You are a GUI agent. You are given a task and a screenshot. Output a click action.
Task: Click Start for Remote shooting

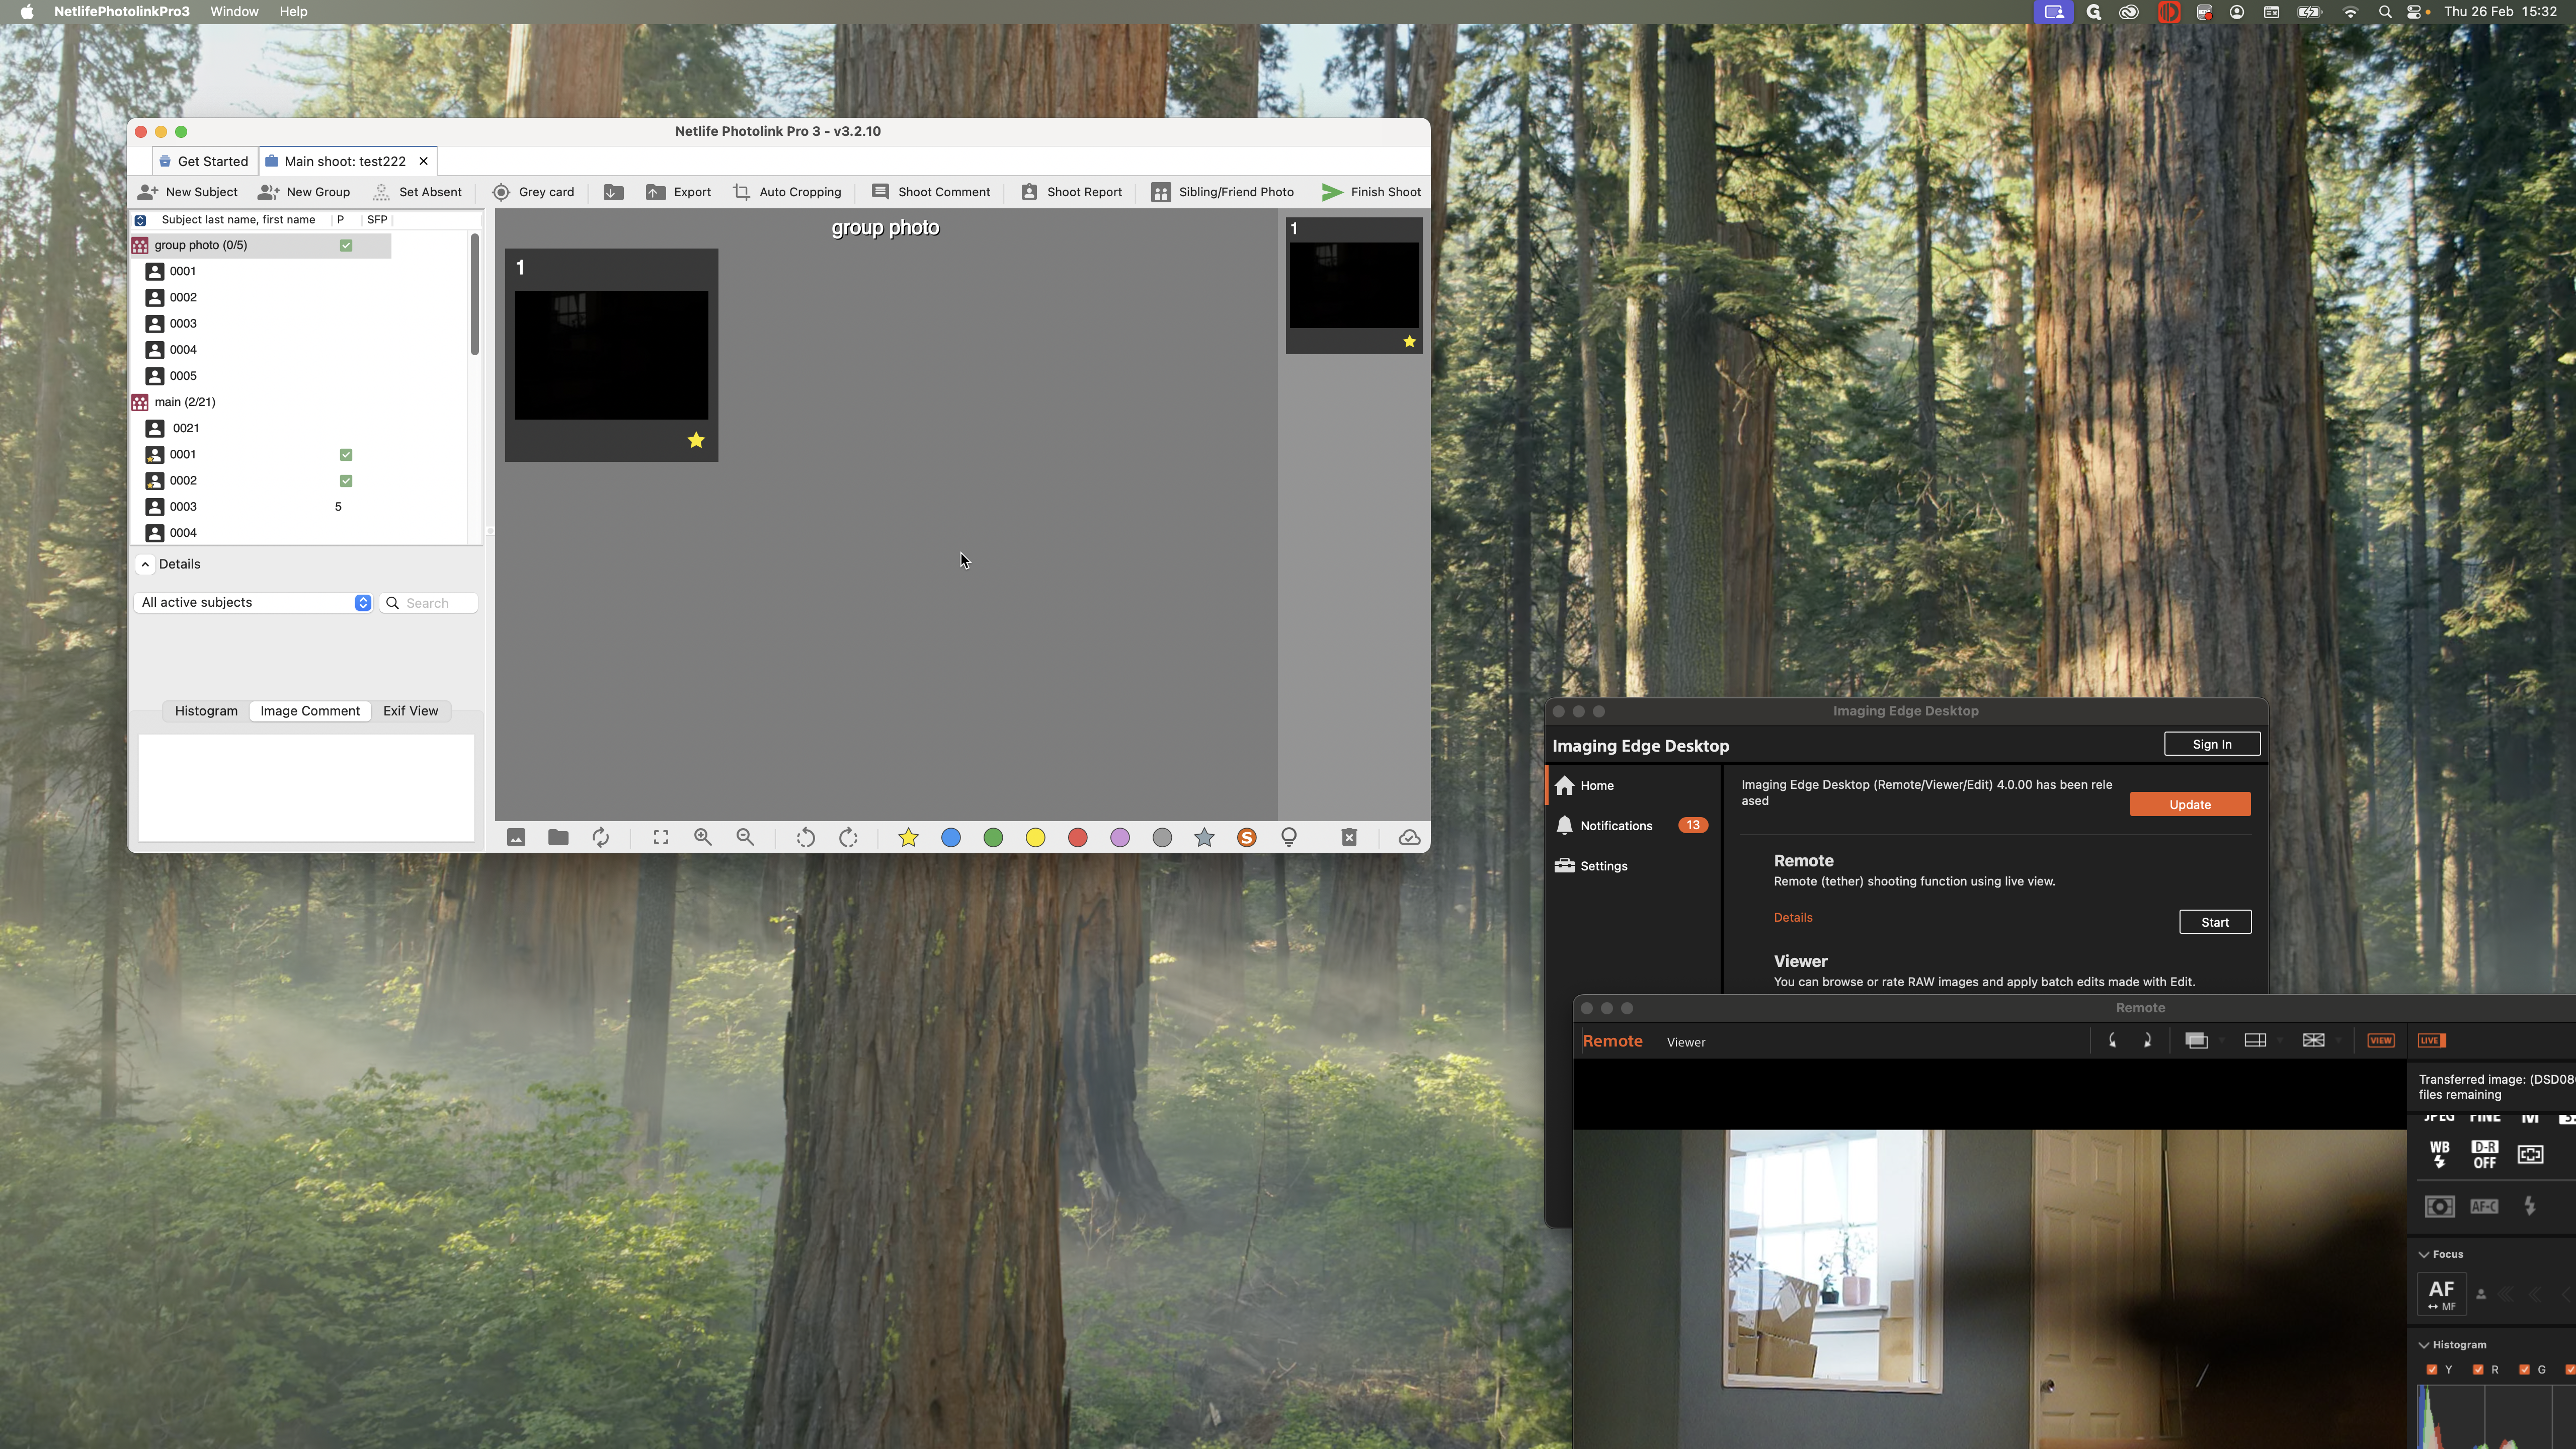pos(2214,922)
